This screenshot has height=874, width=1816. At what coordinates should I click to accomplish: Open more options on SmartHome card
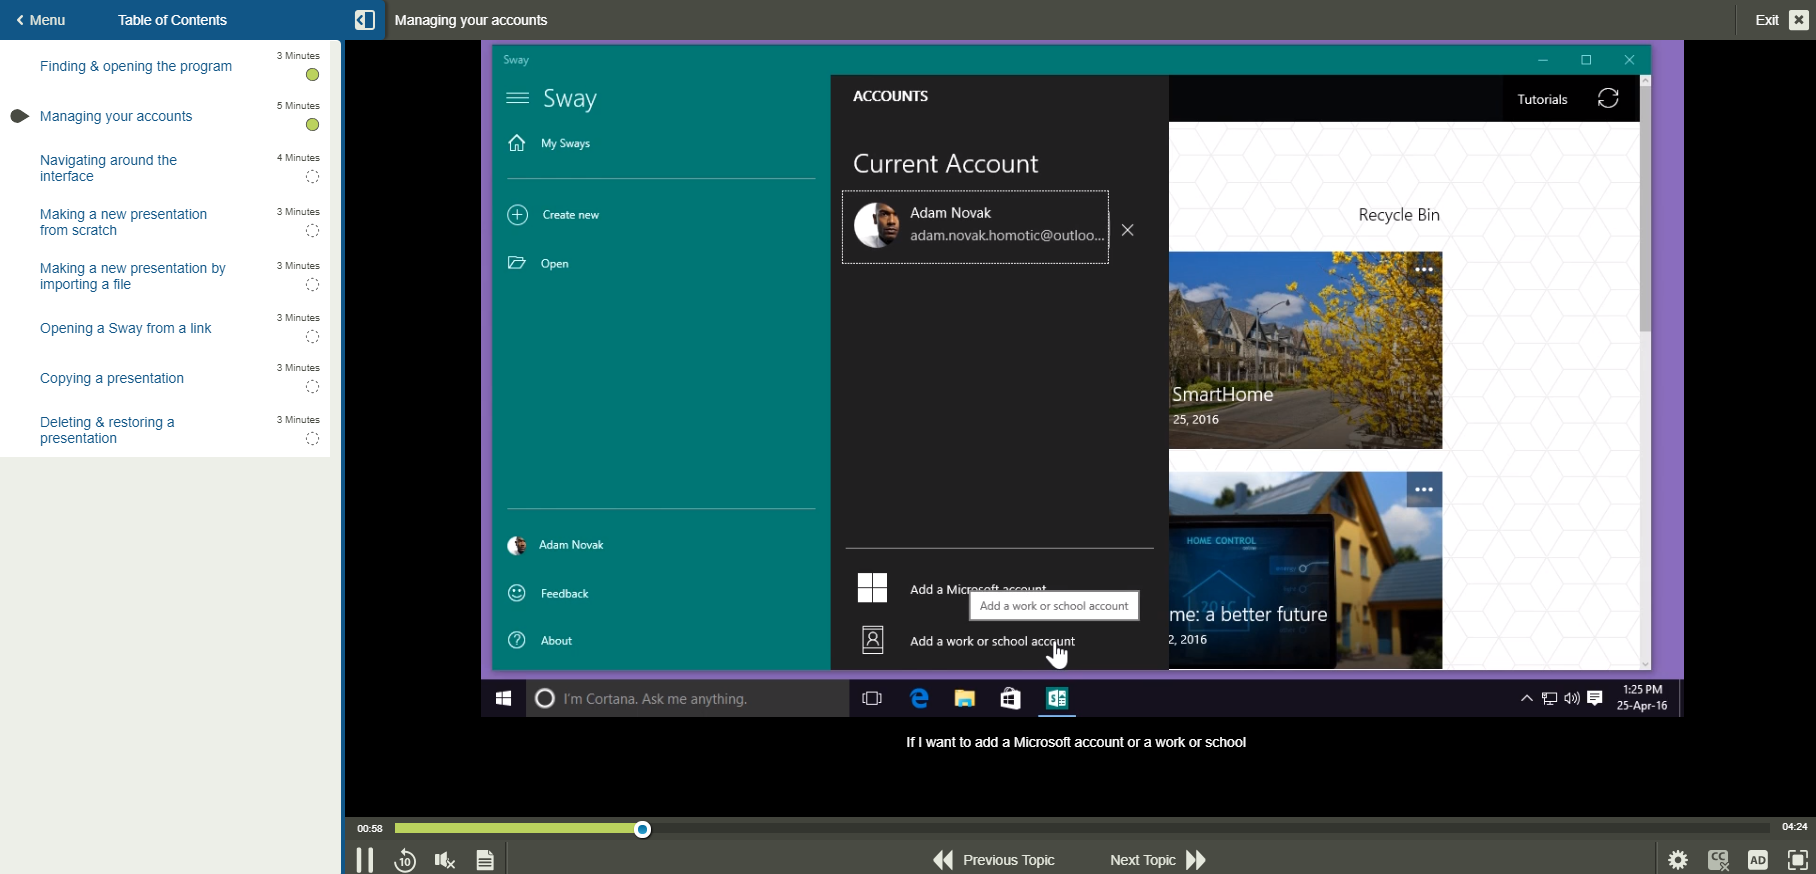[1424, 270]
